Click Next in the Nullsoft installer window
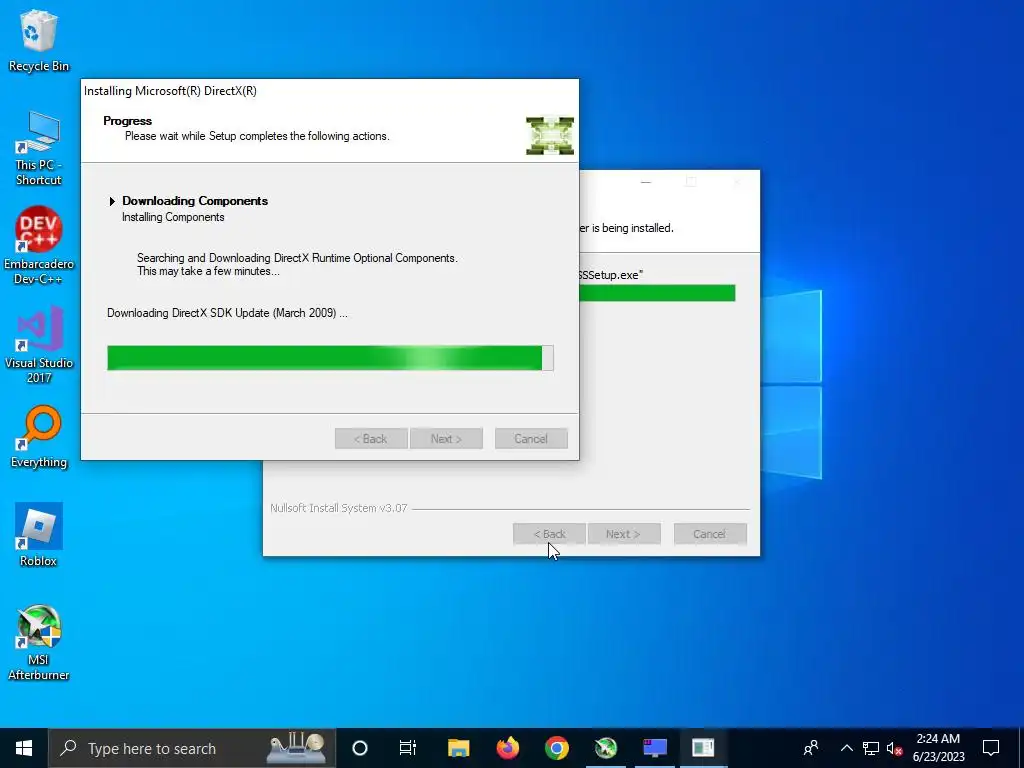Viewport: 1024px width, 768px height. (624, 534)
